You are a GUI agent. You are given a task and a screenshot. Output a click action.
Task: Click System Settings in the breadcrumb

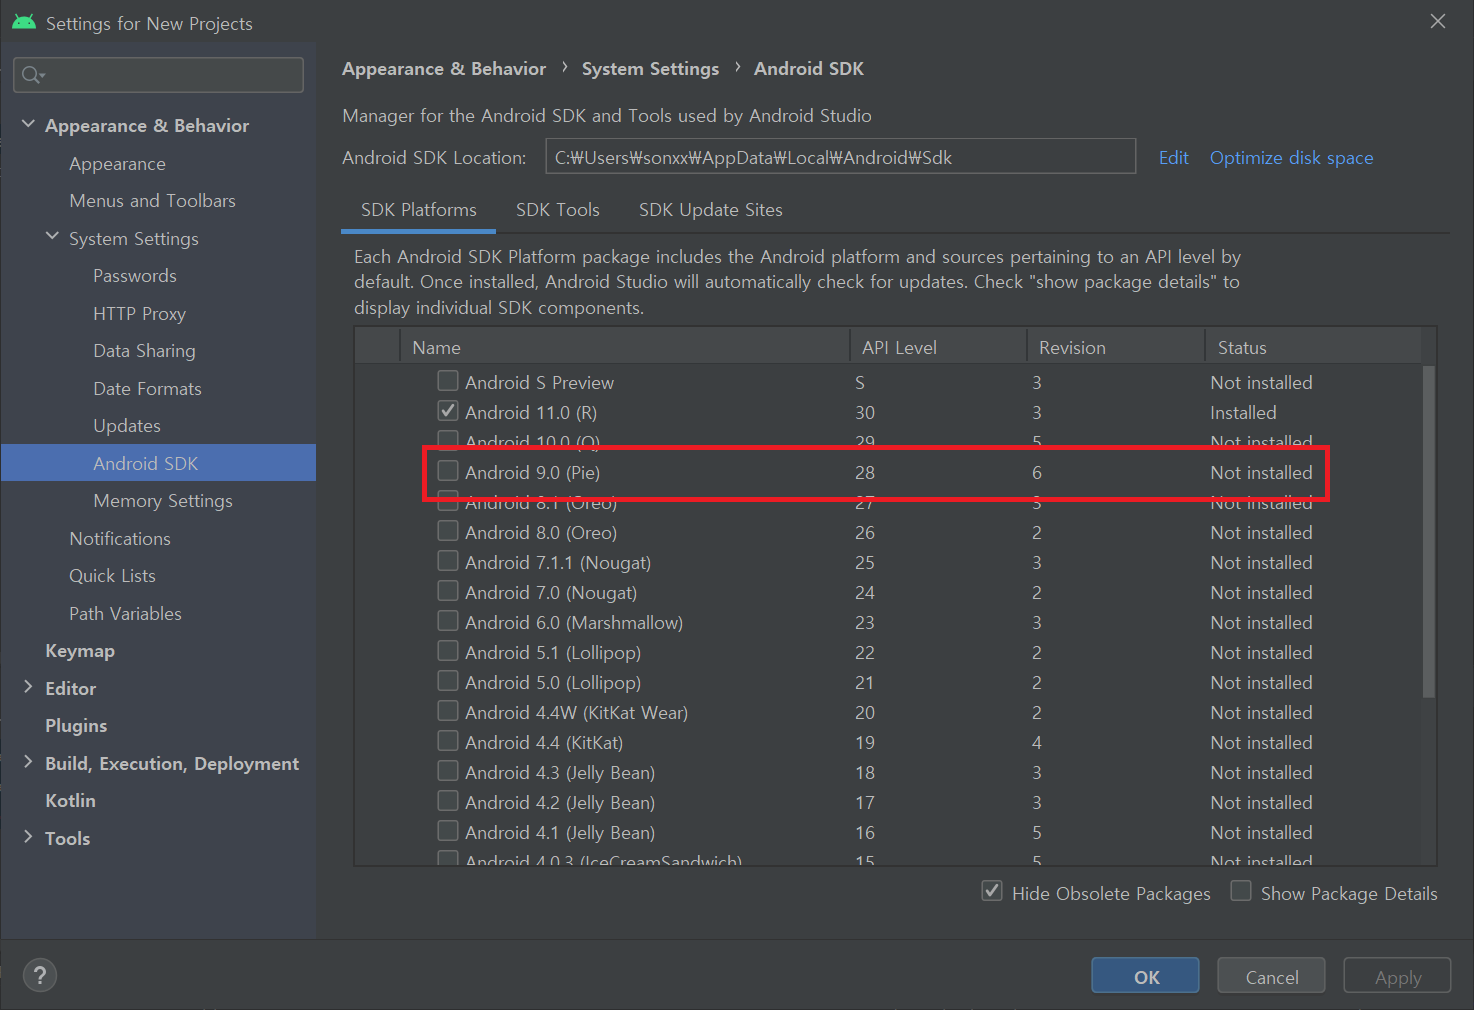coord(650,69)
